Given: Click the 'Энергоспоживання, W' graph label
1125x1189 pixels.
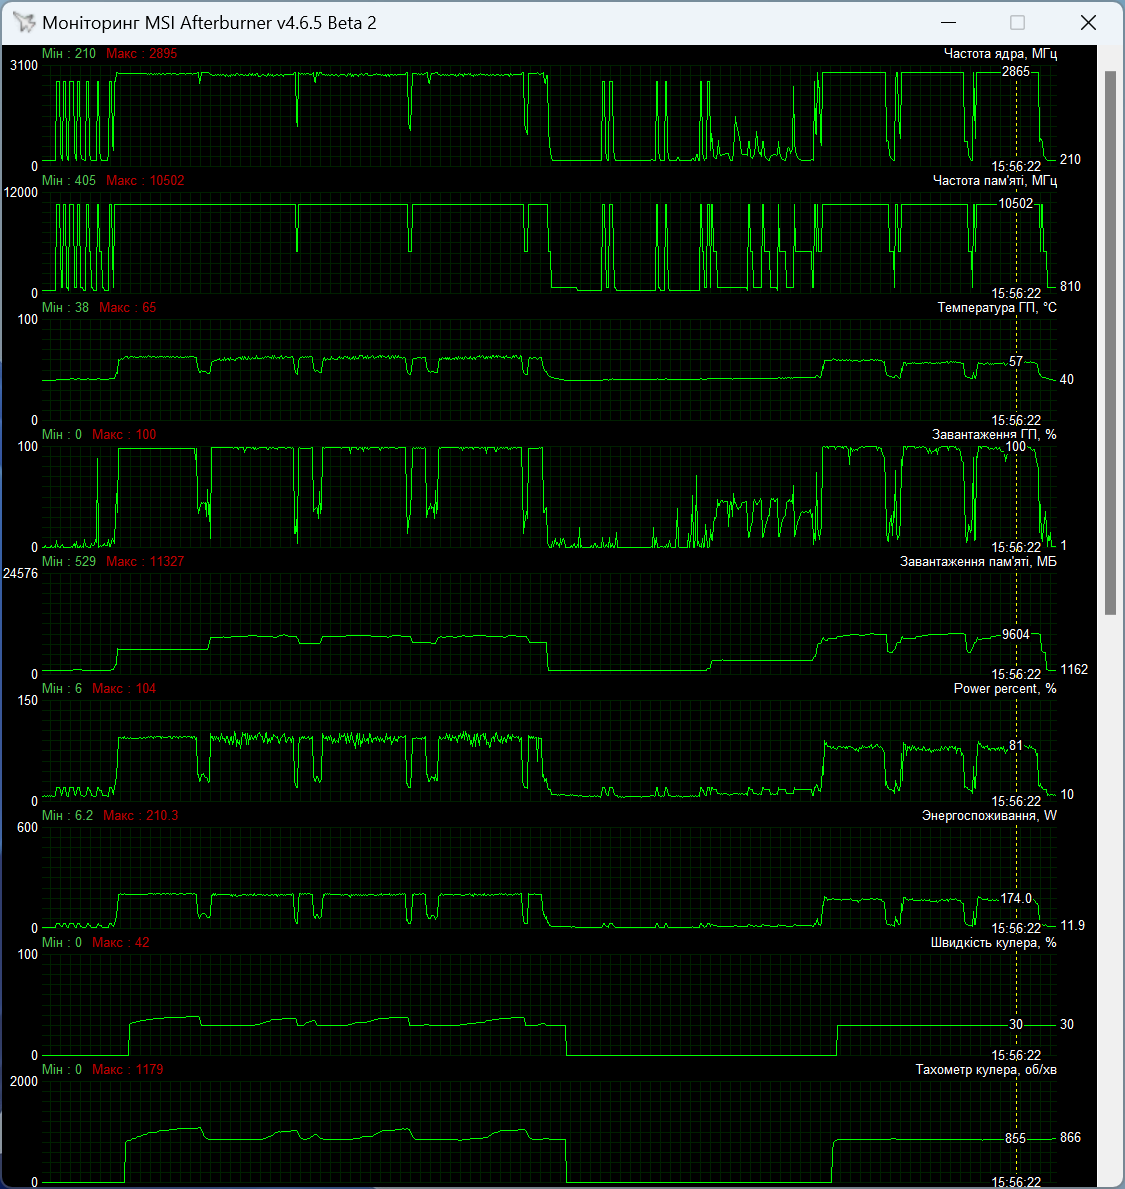Looking at the screenshot, I should (x=989, y=816).
